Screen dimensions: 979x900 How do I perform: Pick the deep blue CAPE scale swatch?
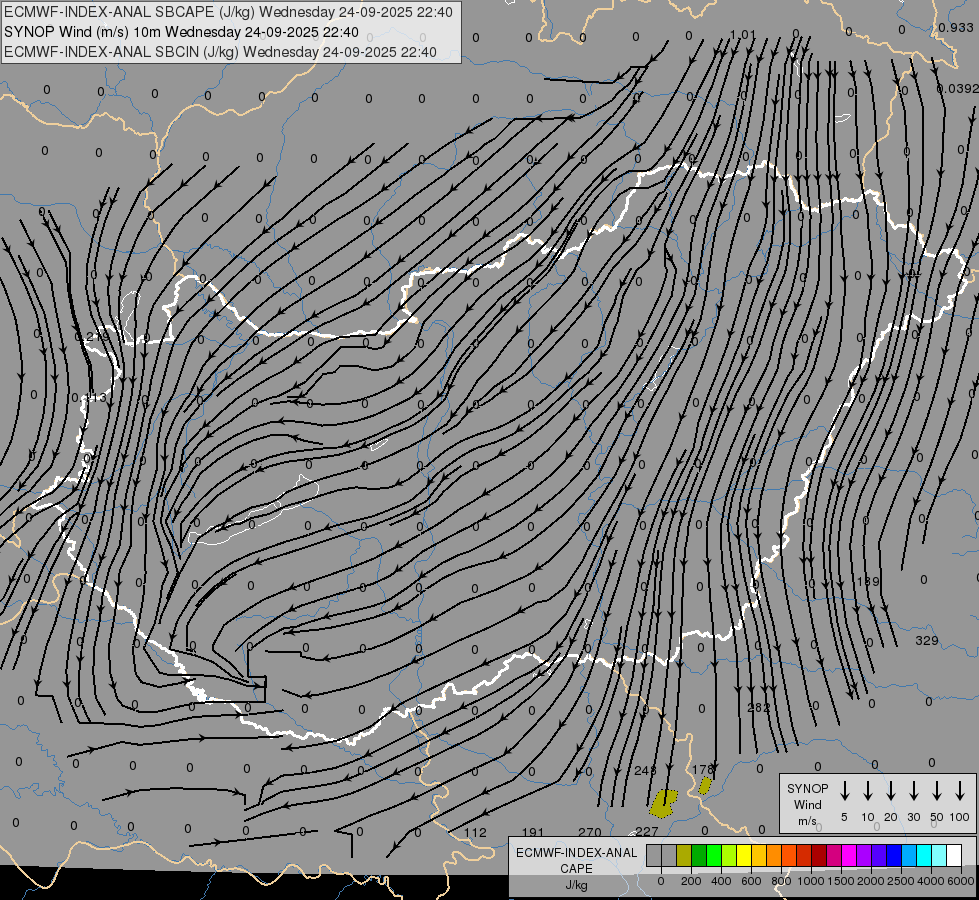894,855
